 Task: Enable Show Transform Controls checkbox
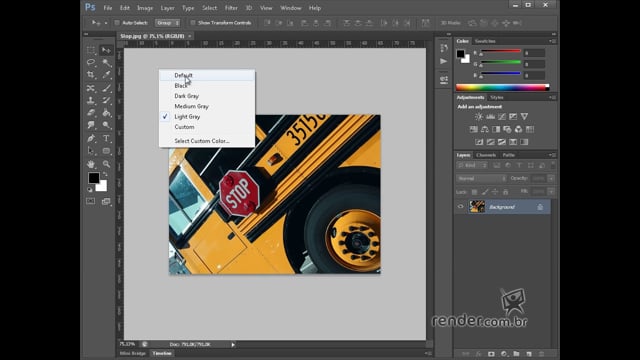click(193, 23)
